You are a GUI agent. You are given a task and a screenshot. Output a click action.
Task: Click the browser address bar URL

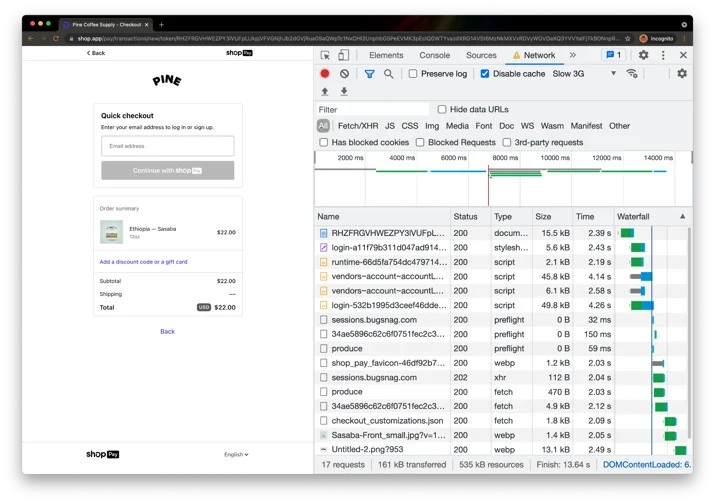(x=348, y=39)
